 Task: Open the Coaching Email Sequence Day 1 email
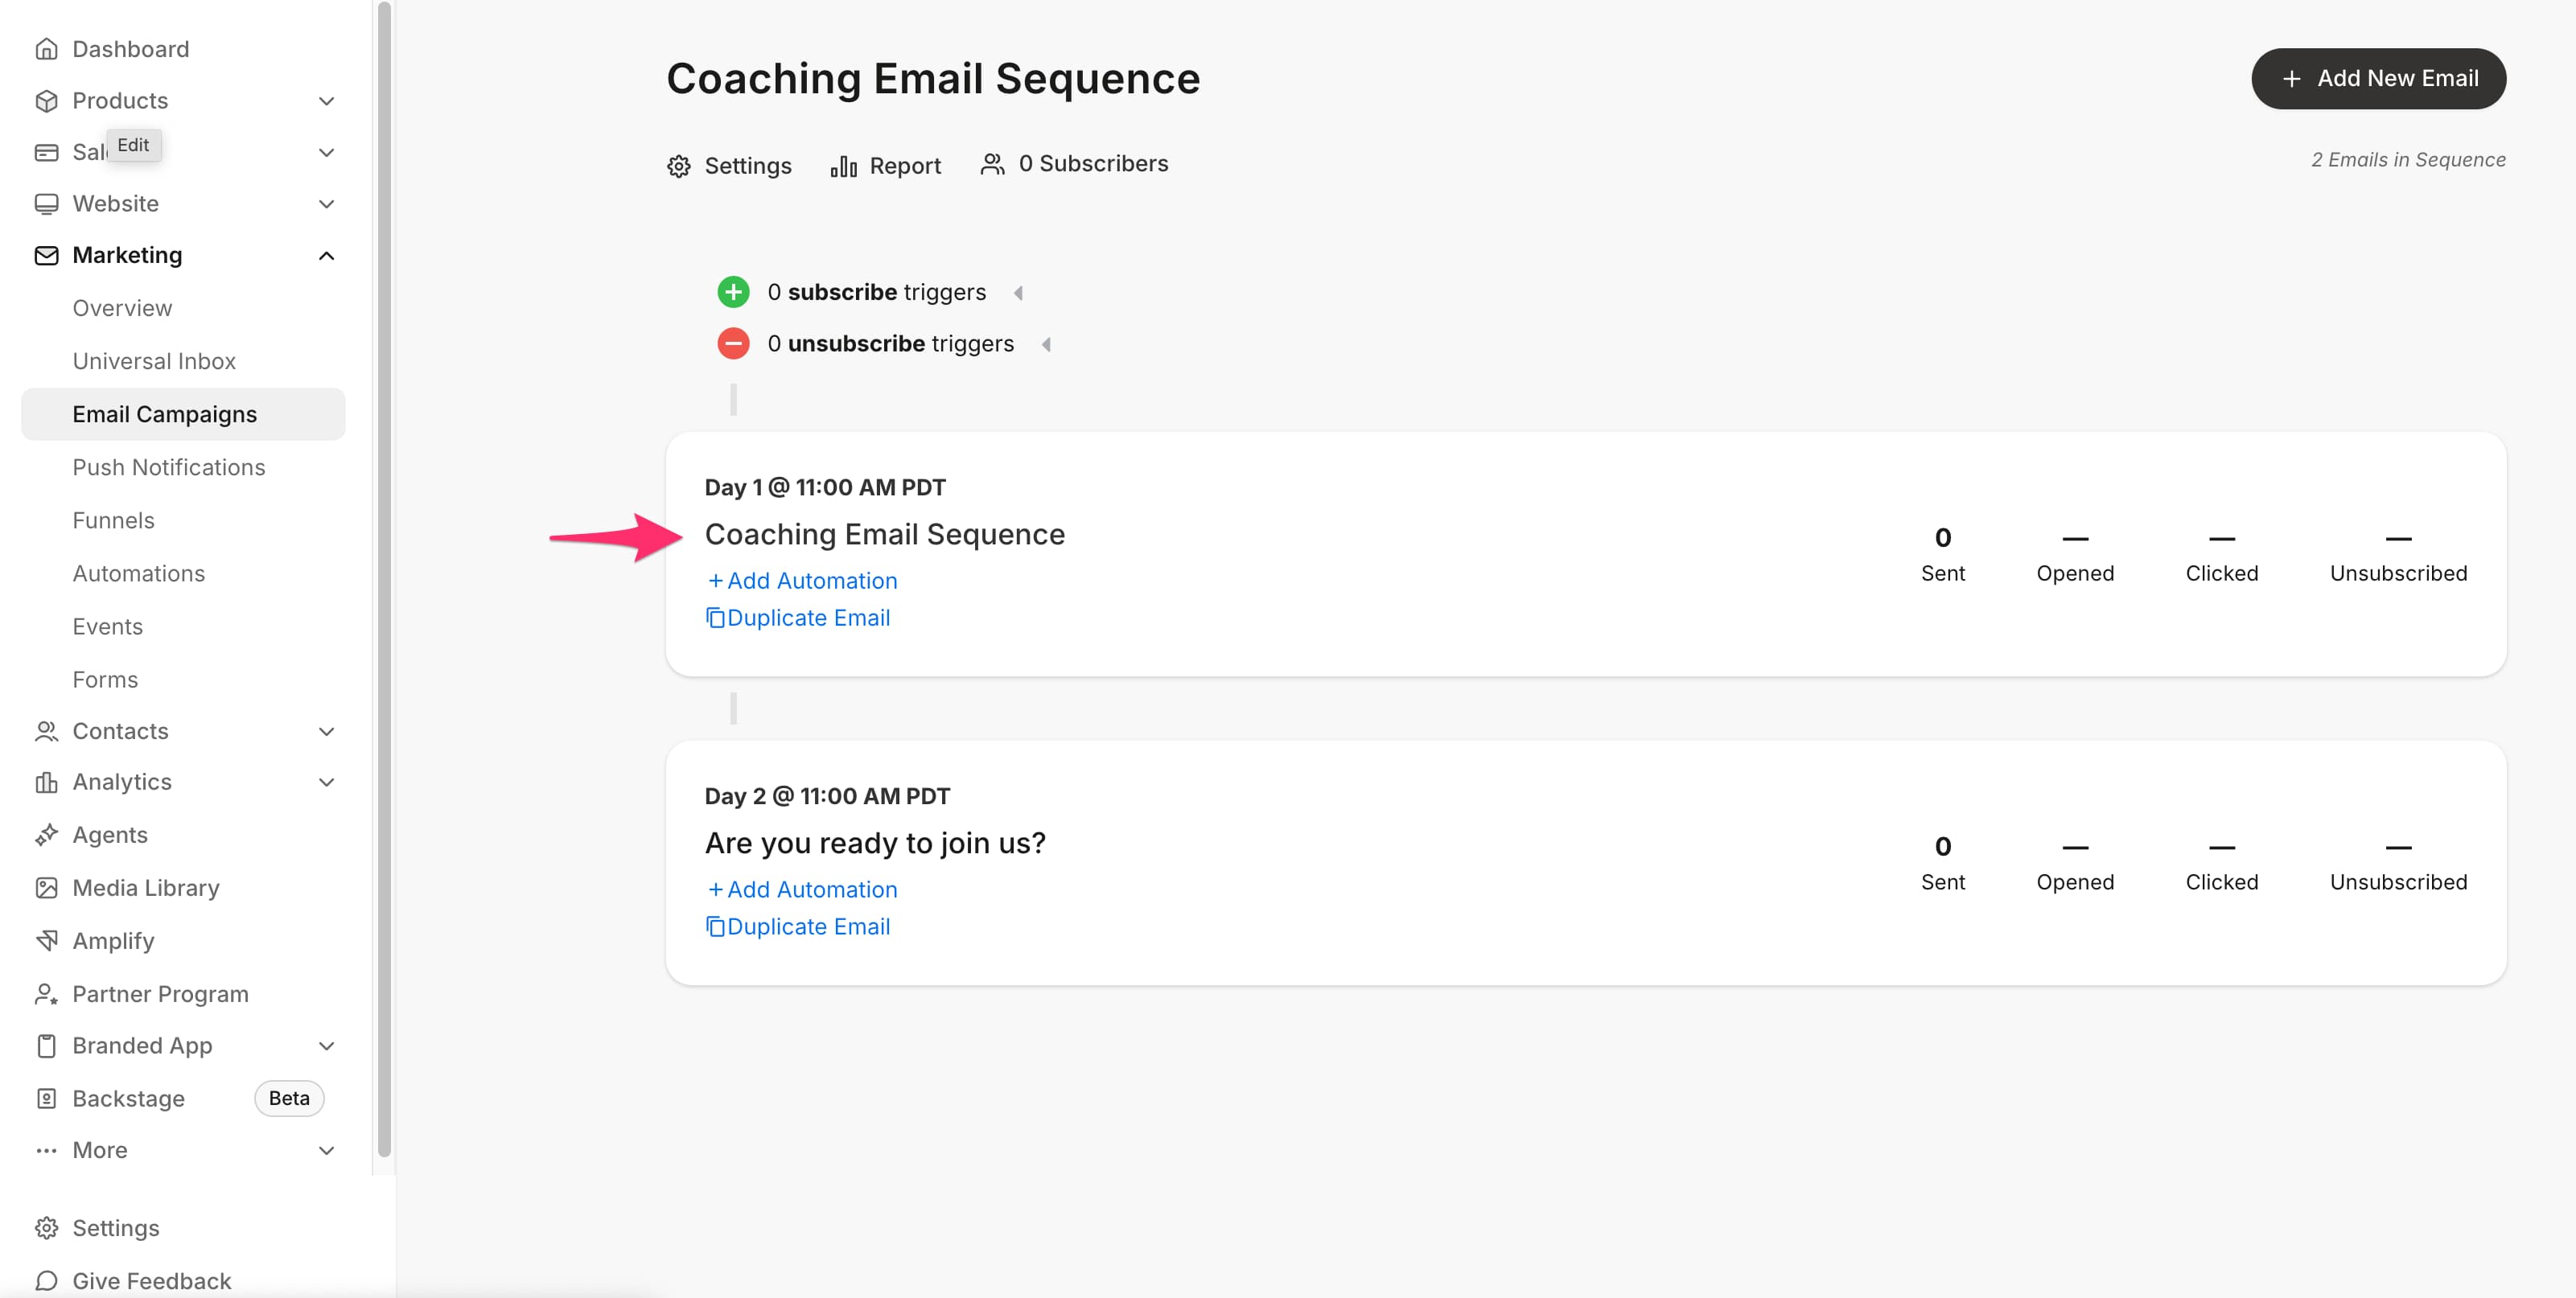click(885, 534)
